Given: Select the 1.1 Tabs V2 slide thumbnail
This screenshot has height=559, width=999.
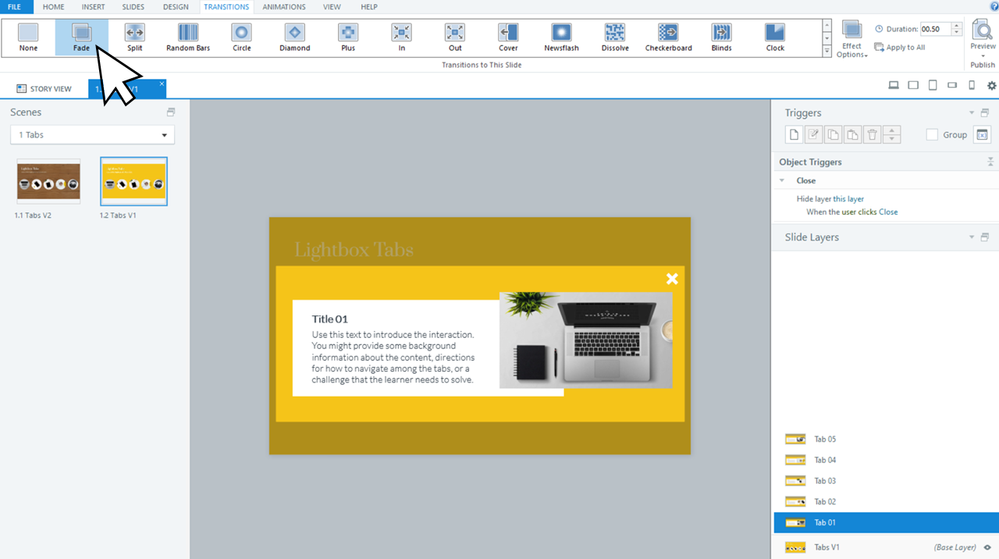Looking at the screenshot, I should [x=48, y=181].
